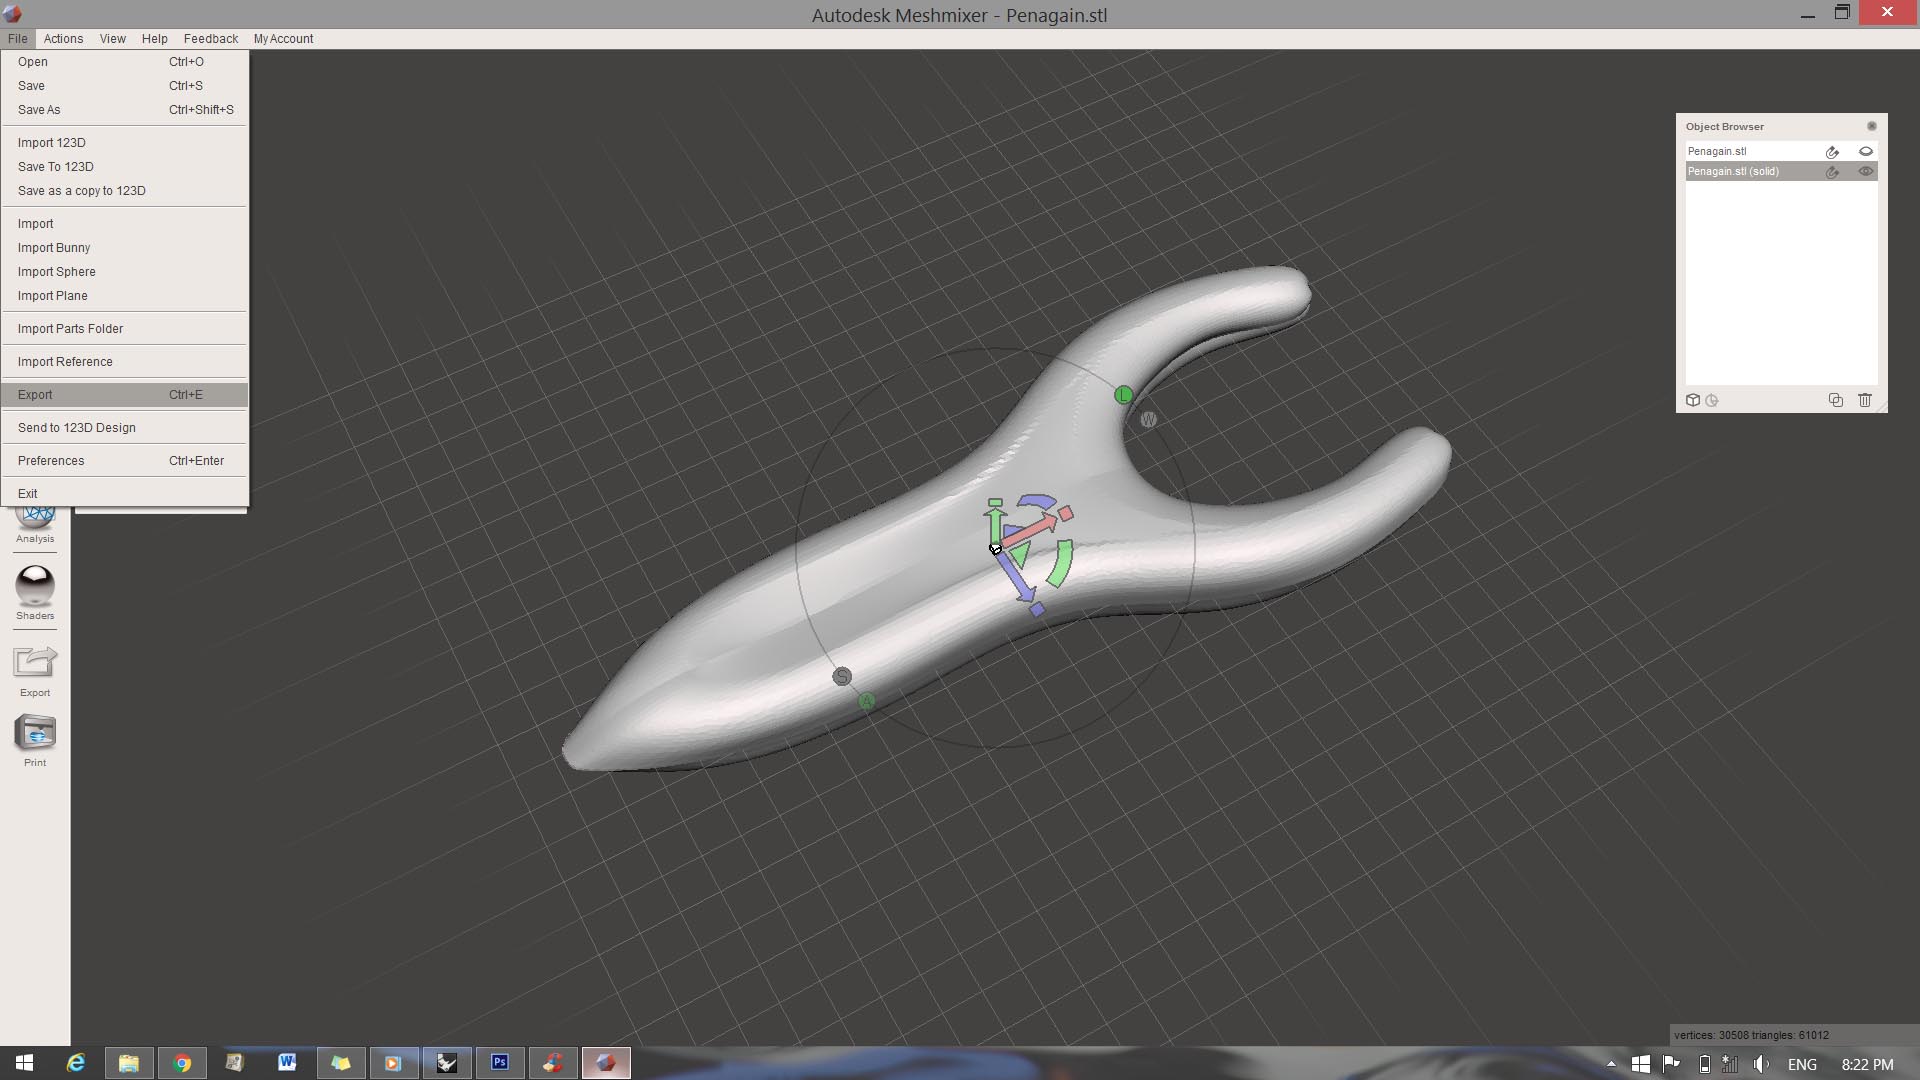Open the Shaders panel in sidebar

coord(35,592)
